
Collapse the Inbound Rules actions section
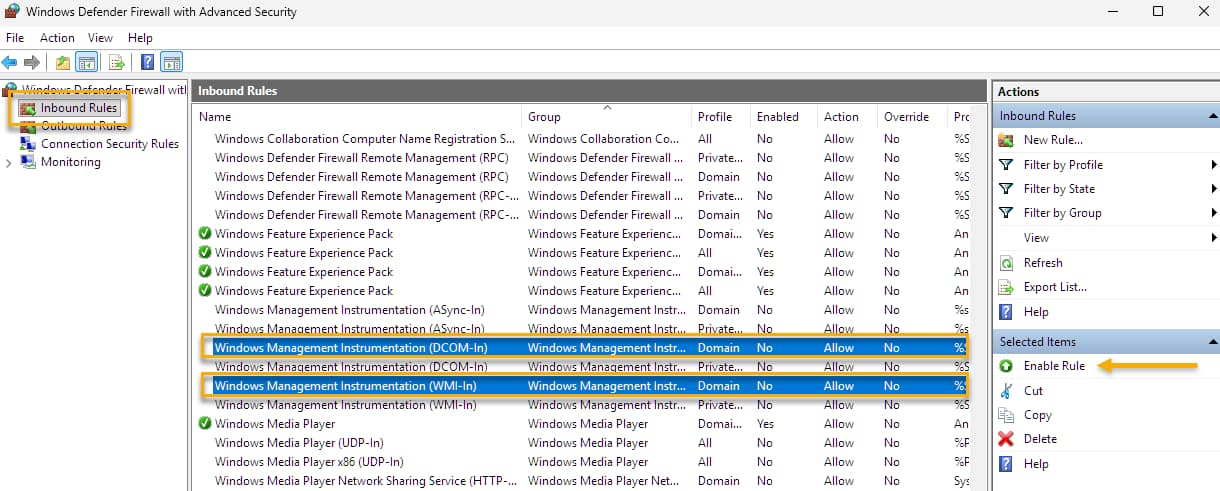[1213, 116]
